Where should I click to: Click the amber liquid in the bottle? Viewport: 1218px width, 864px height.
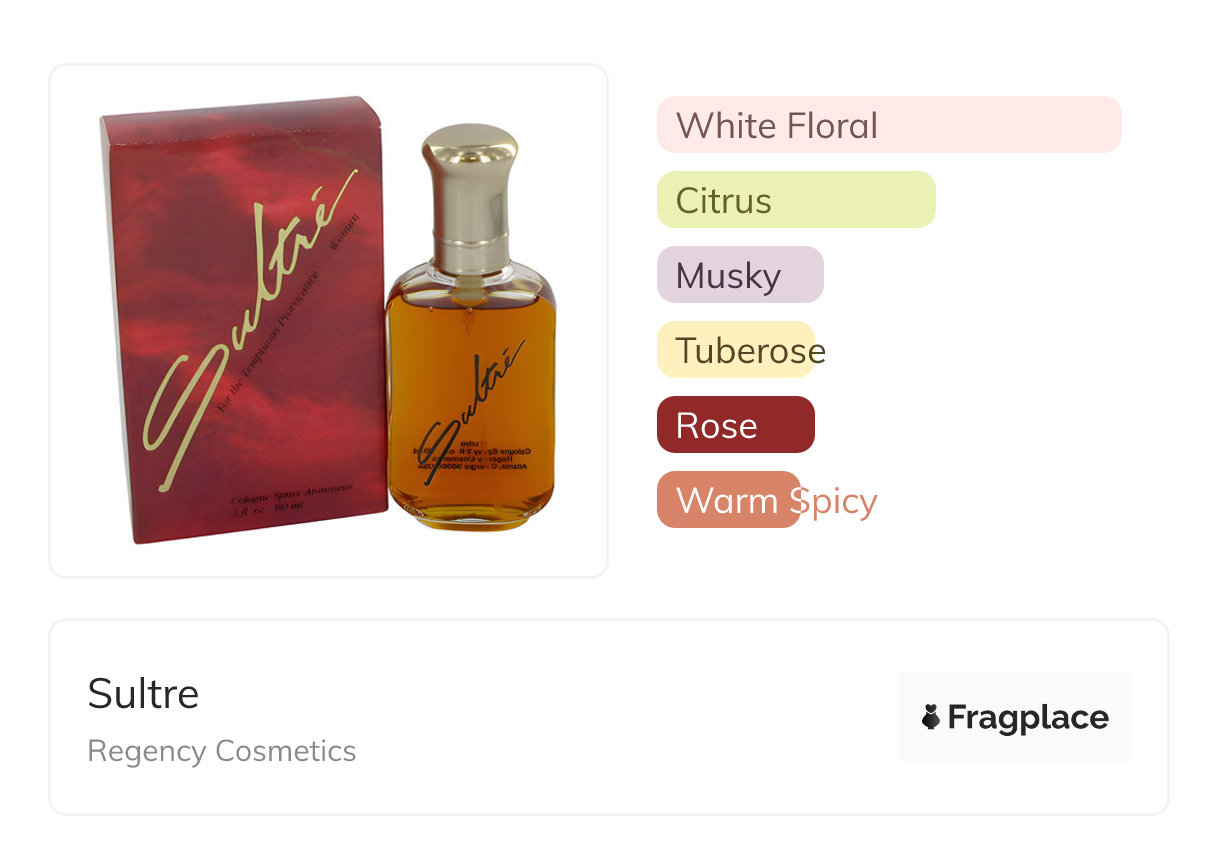[470, 400]
